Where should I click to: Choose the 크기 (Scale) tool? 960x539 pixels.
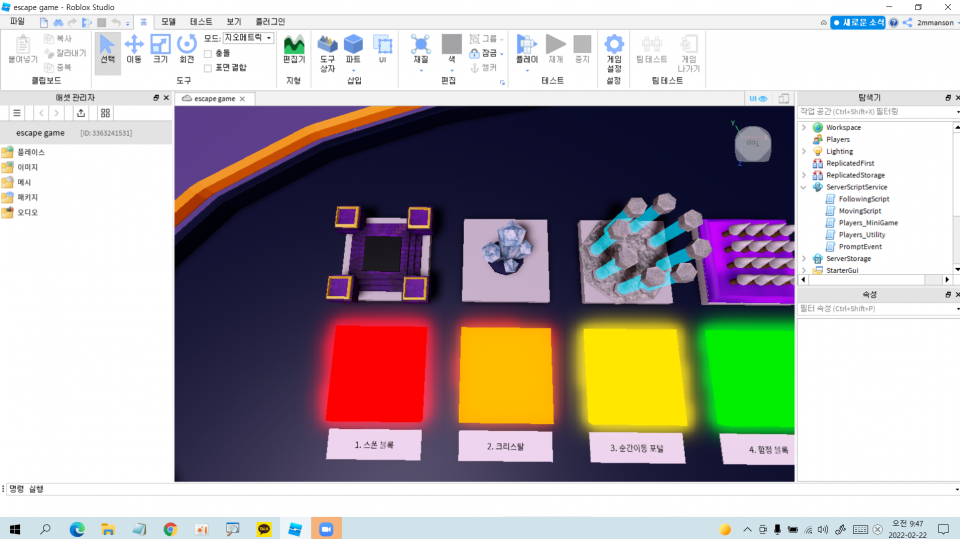click(160, 49)
